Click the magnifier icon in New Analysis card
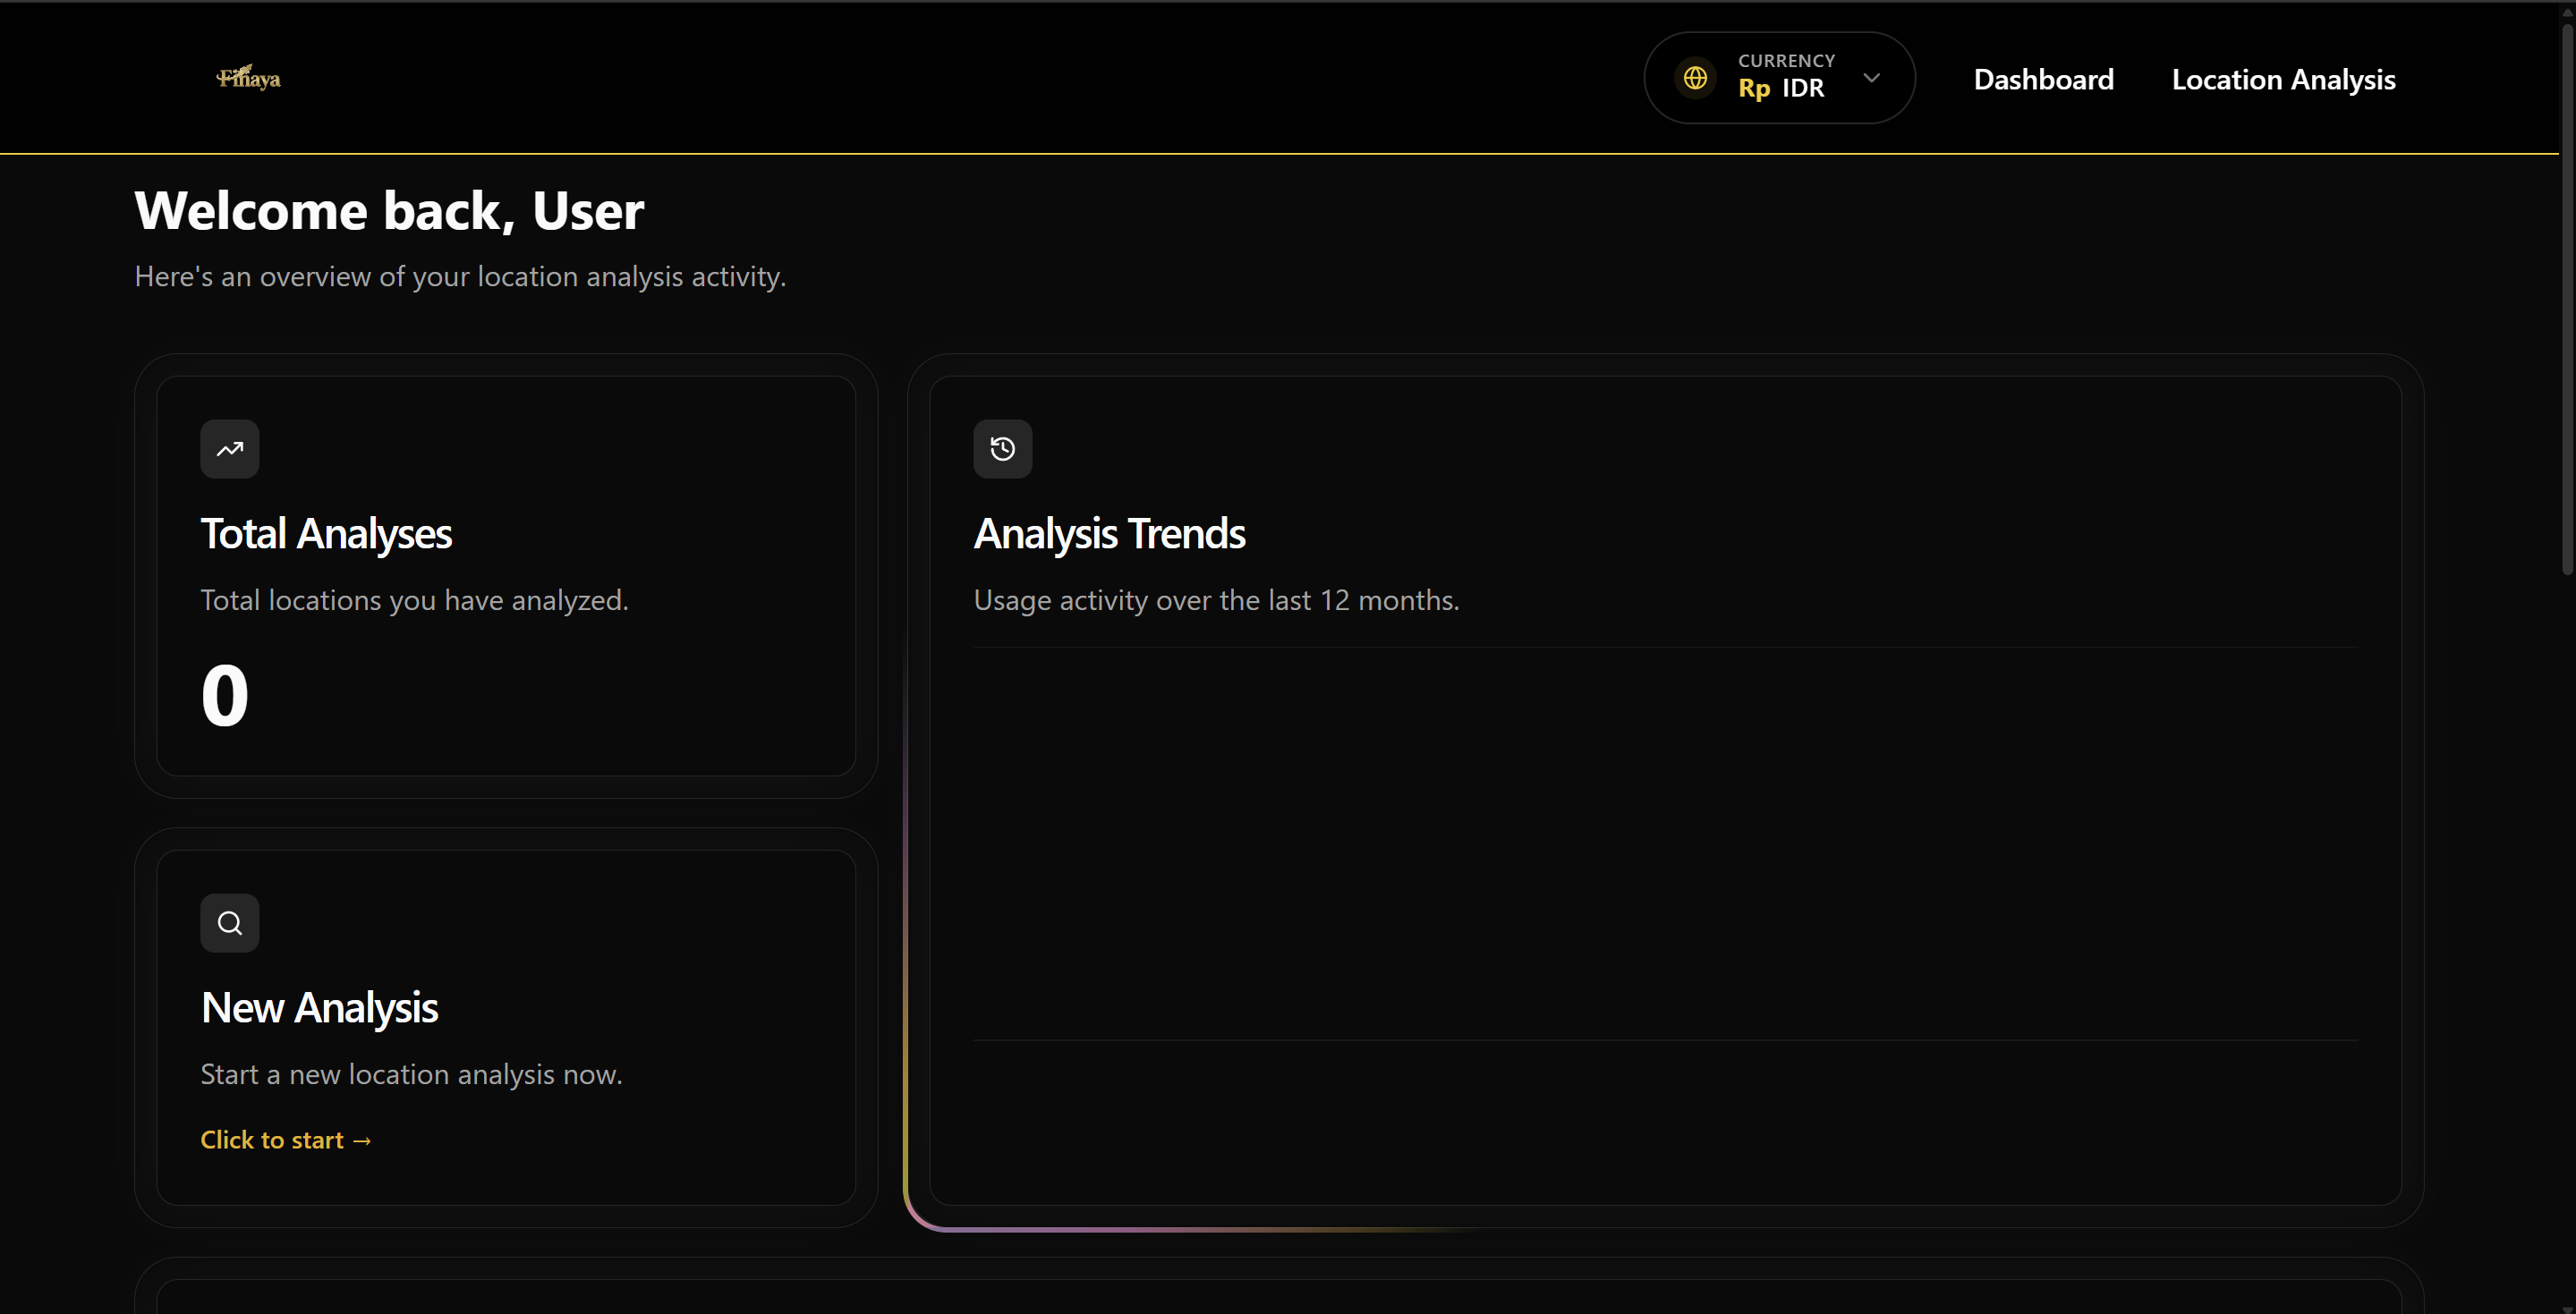Image resolution: width=2576 pixels, height=1314 pixels. pyautogui.click(x=230, y=923)
